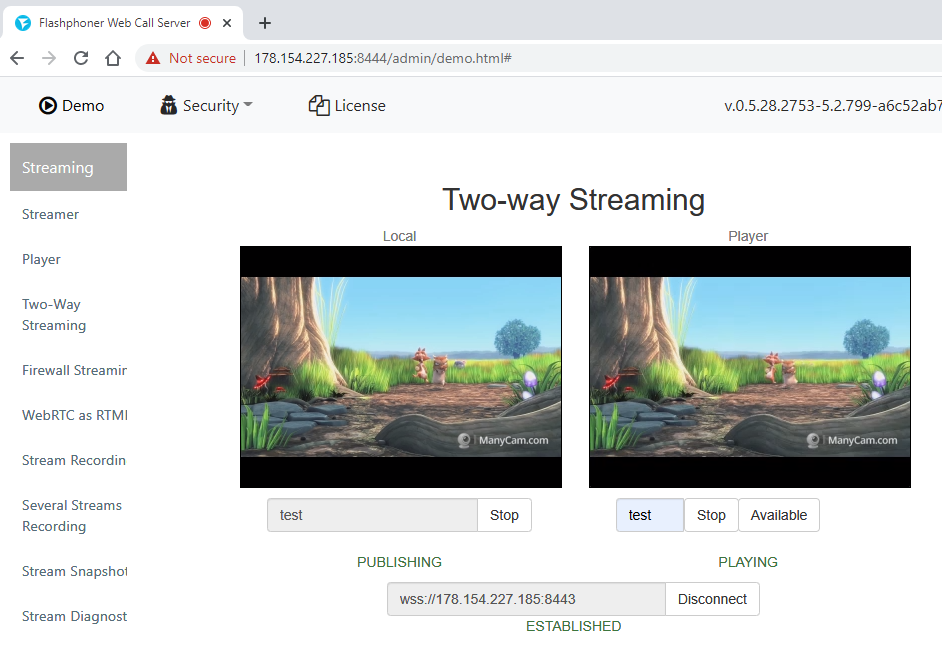The width and height of the screenshot is (942, 647).
Task: Stop the Player stream playback
Action: point(711,515)
